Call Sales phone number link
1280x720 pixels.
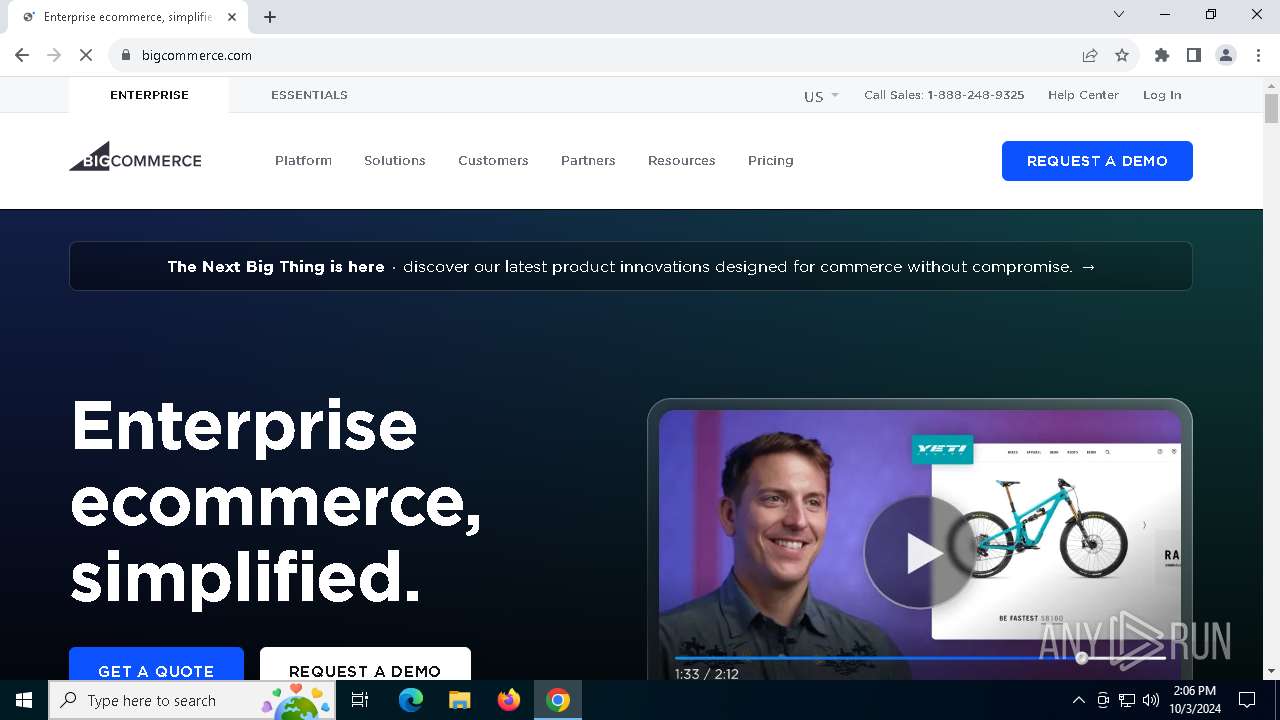click(x=944, y=95)
